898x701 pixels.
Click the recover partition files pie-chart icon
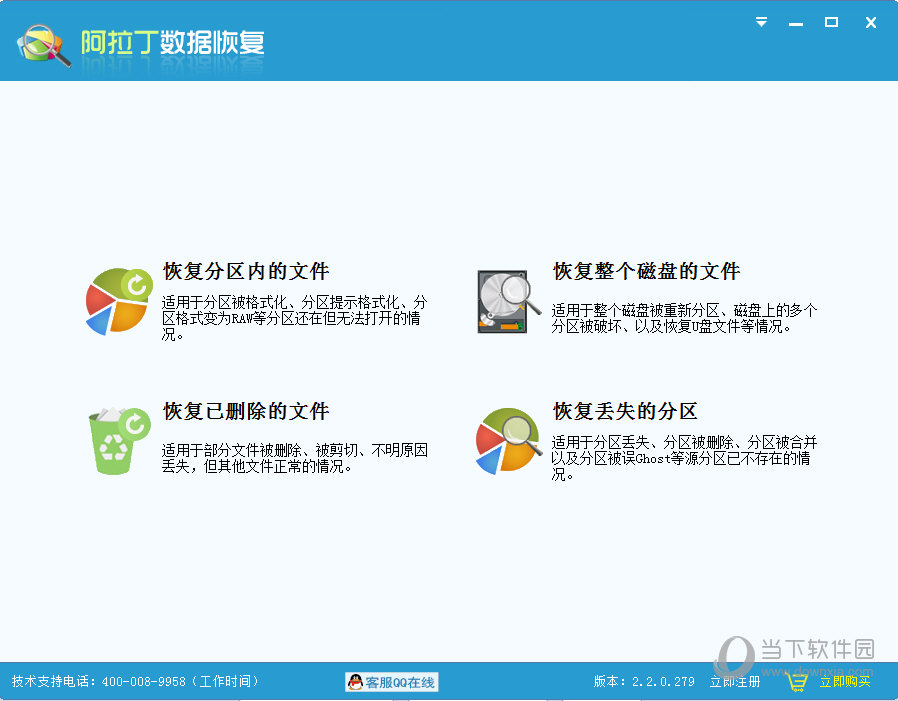[x=119, y=301]
